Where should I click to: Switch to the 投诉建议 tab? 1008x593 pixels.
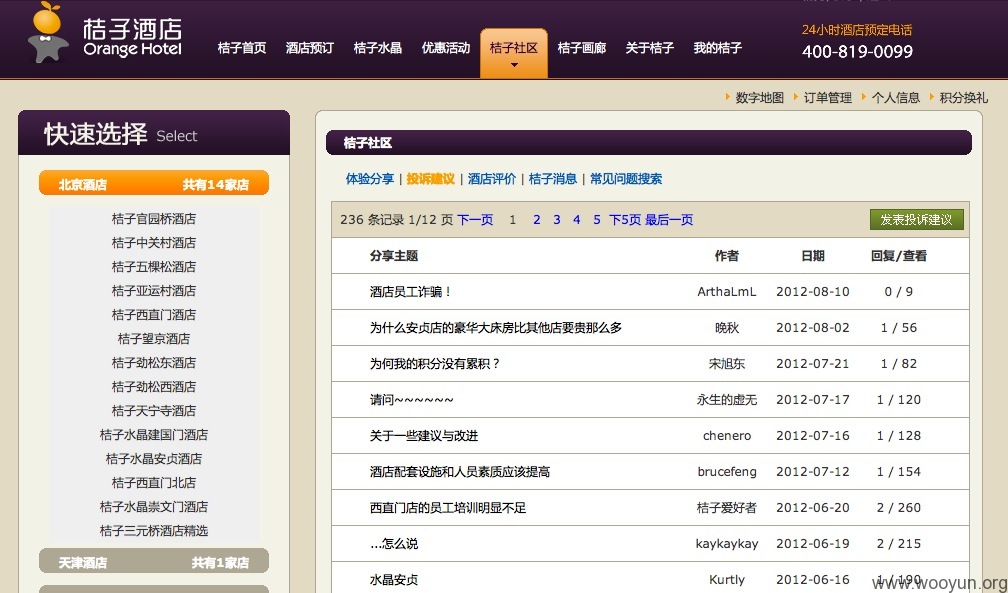[431, 179]
